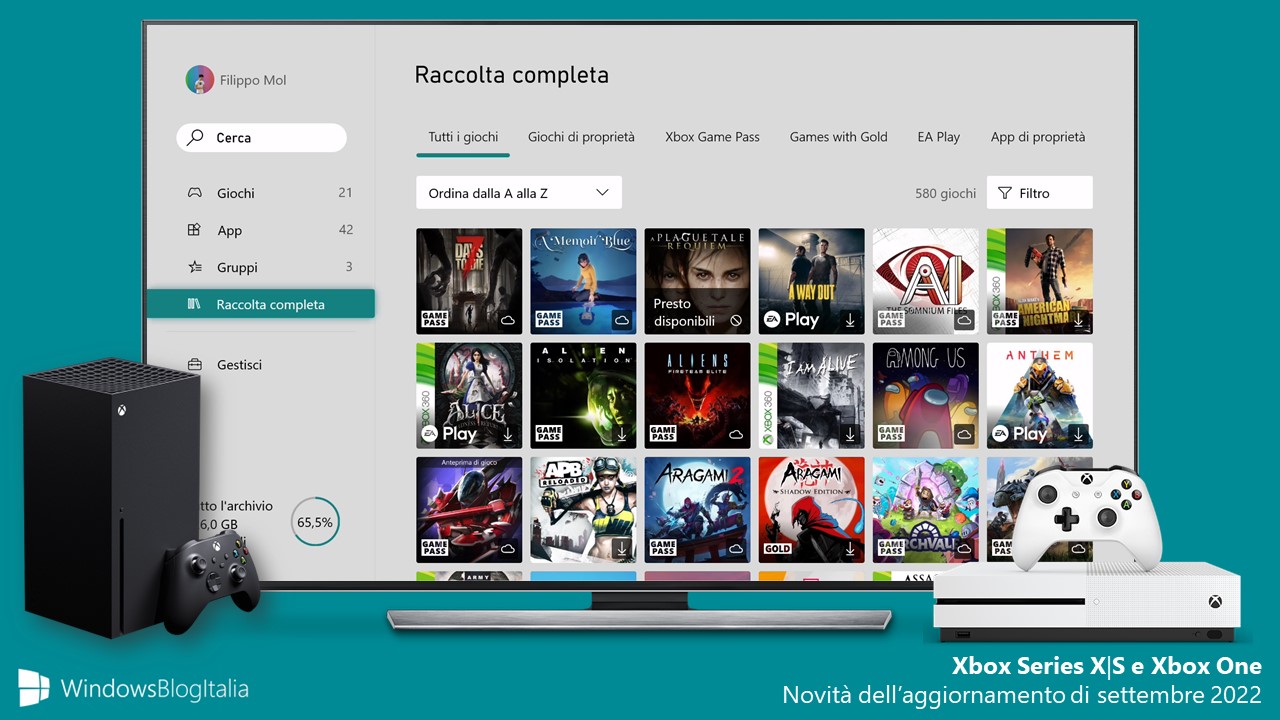Open Alan Wake's American Nightmare tile

(x=1039, y=281)
